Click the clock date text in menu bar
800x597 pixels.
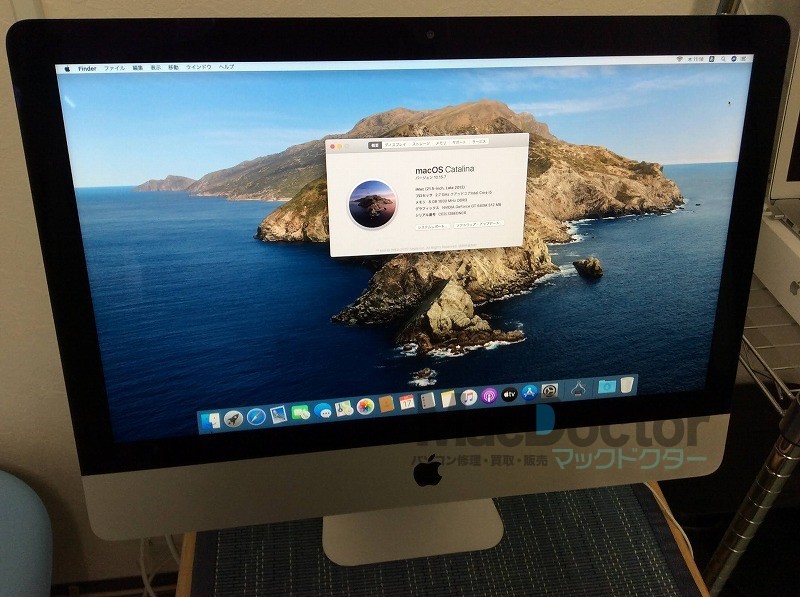(x=696, y=59)
